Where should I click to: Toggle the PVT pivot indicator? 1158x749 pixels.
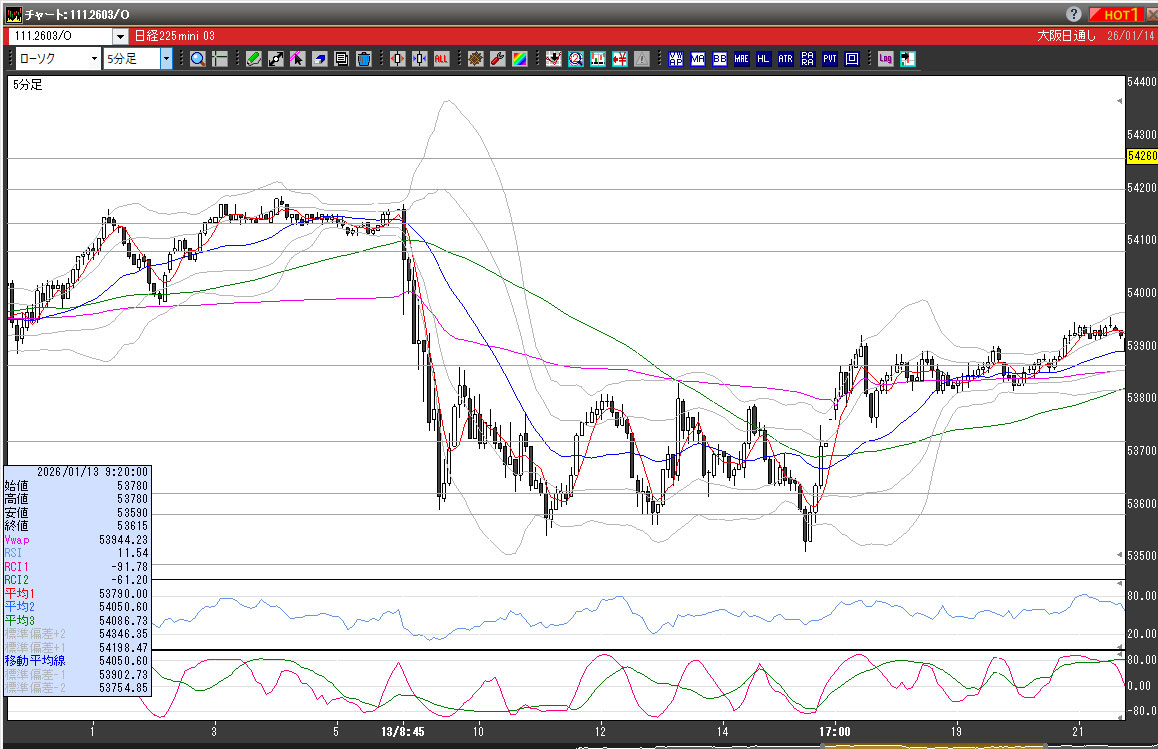[829, 59]
